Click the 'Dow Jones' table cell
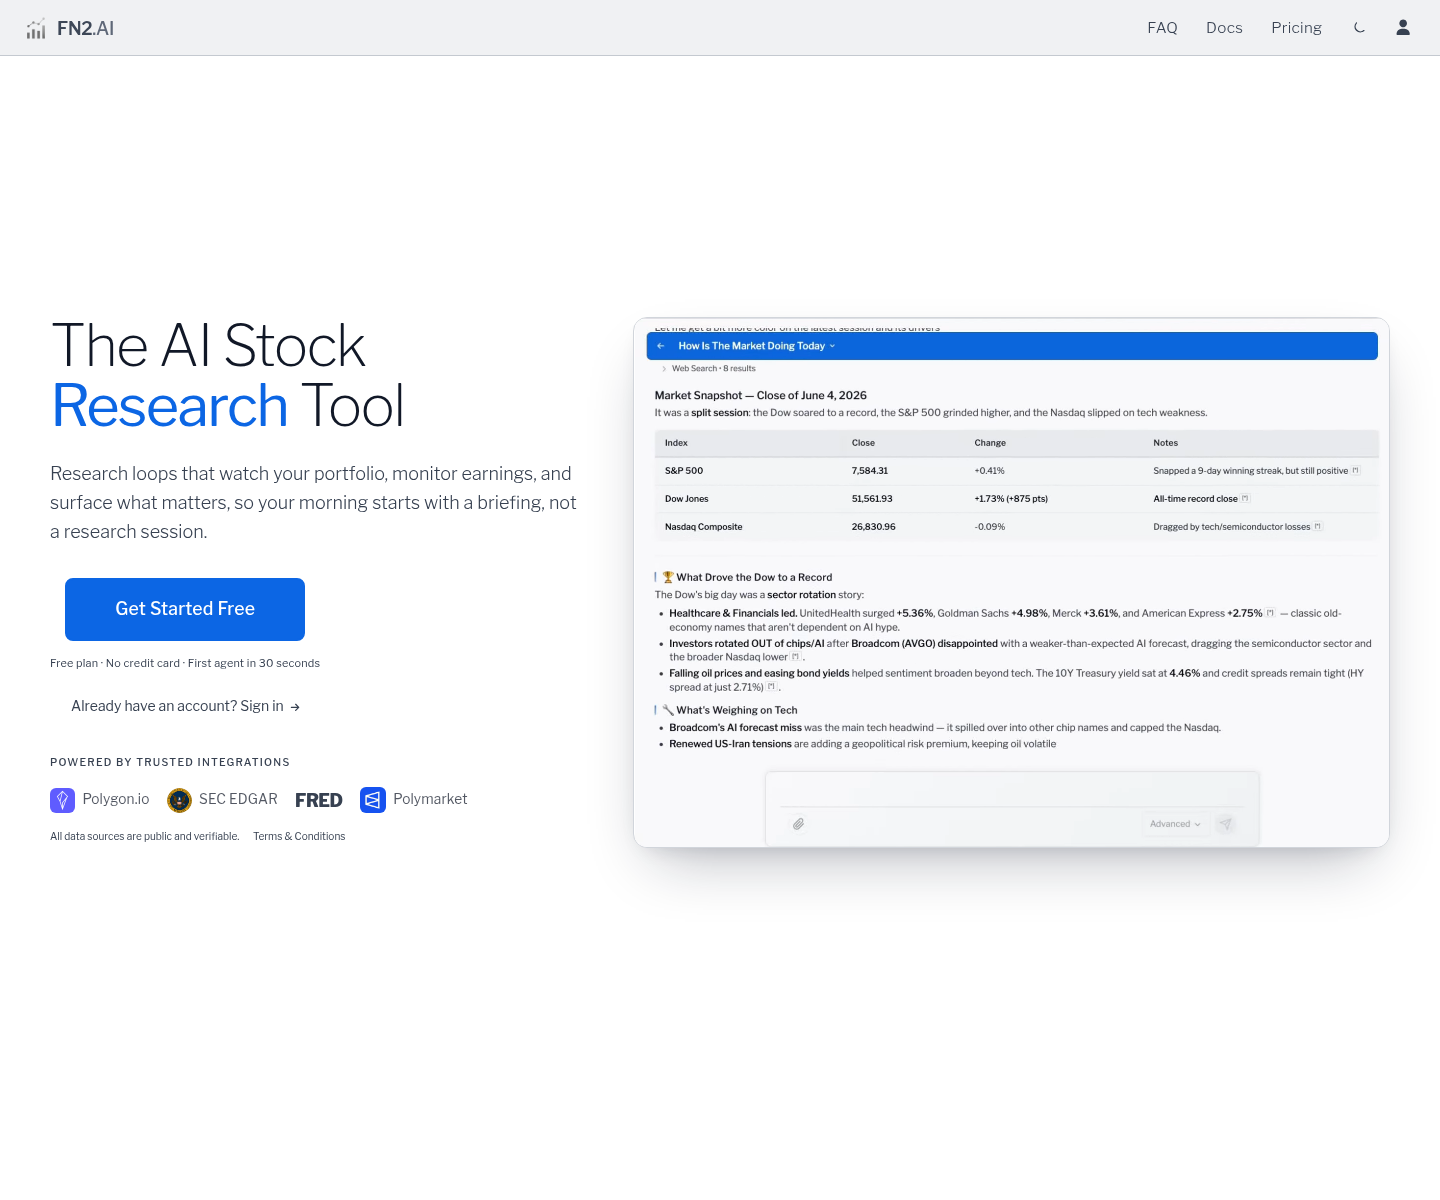Viewport: 1440px width, 1200px height. click(686, 498)
